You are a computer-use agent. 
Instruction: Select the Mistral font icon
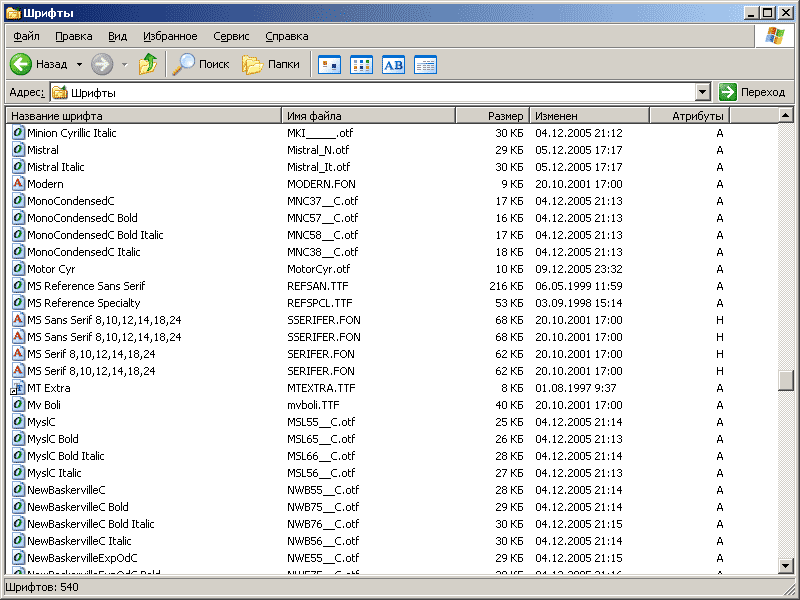(x=18, y=149)
